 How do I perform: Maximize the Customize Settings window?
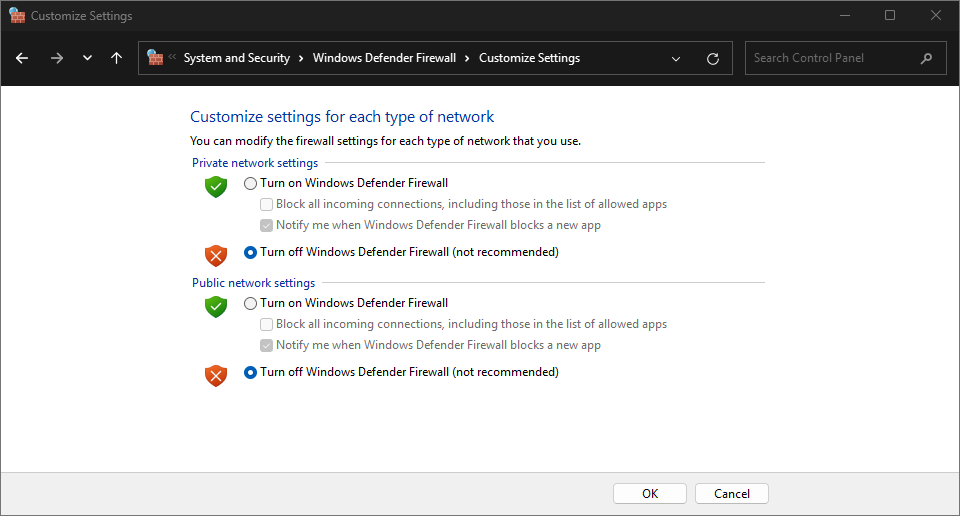[x=890, y=15]
